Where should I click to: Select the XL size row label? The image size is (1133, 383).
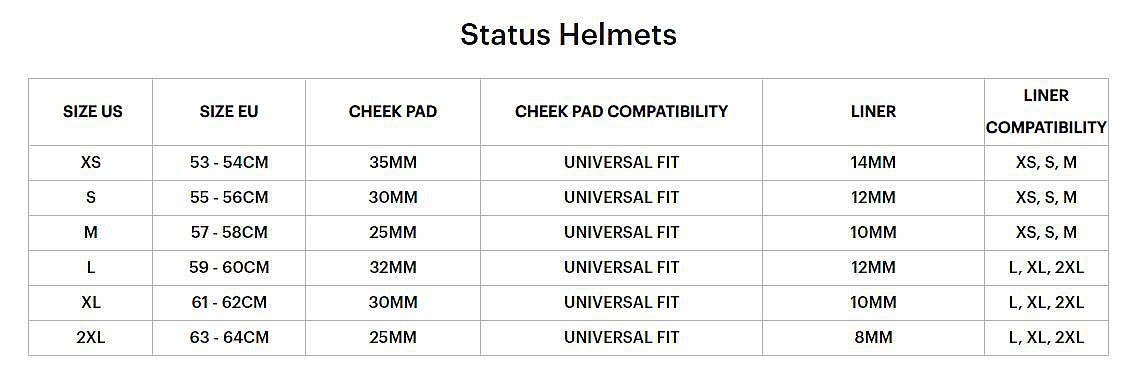pyautogui.click(x=90, y=302)
